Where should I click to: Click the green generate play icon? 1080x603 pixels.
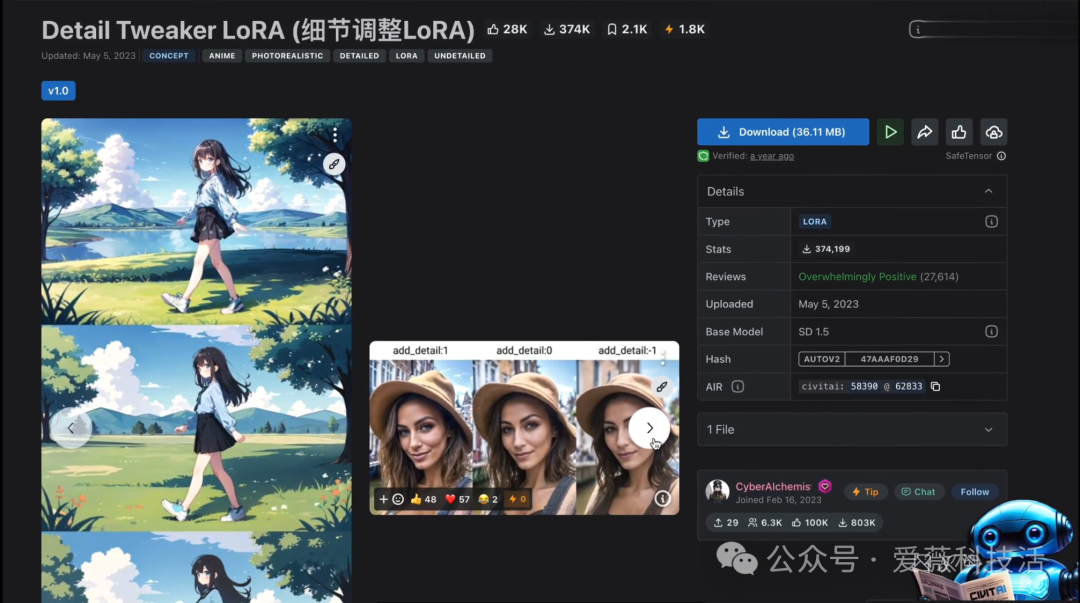click(x=890, y=131)
